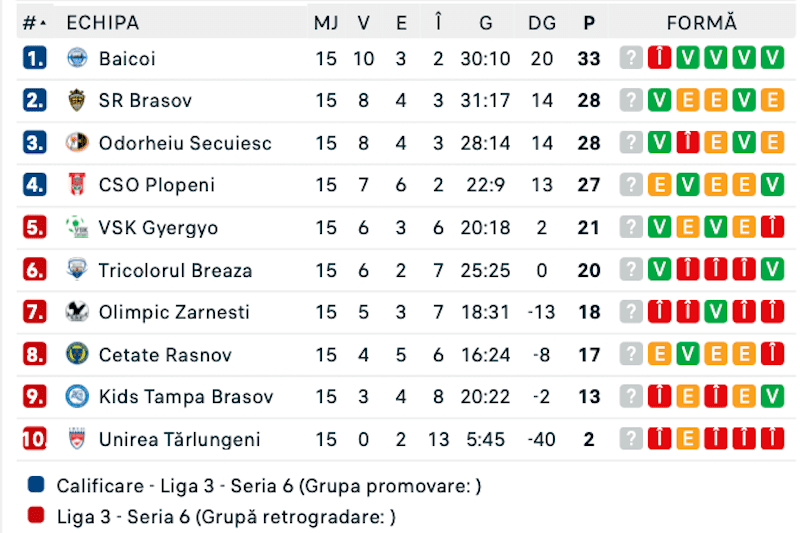This screenshot has height=533, width=800.
Task: Click the Unirea Tărlungeni crest icon
Action: click(x=77, y=439)
